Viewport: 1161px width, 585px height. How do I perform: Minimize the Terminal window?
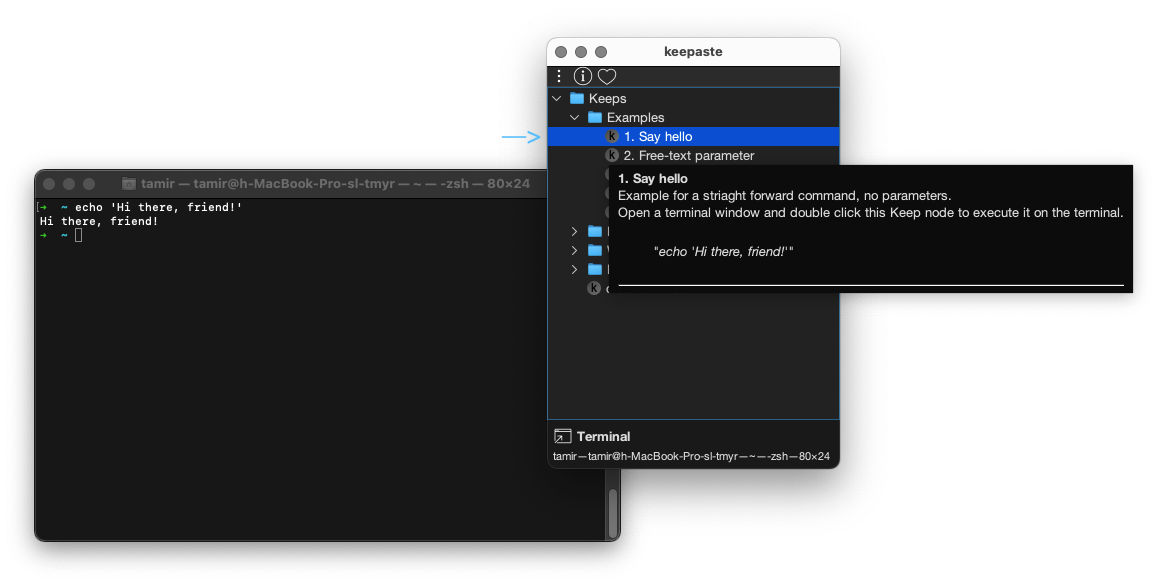(69, 184)
